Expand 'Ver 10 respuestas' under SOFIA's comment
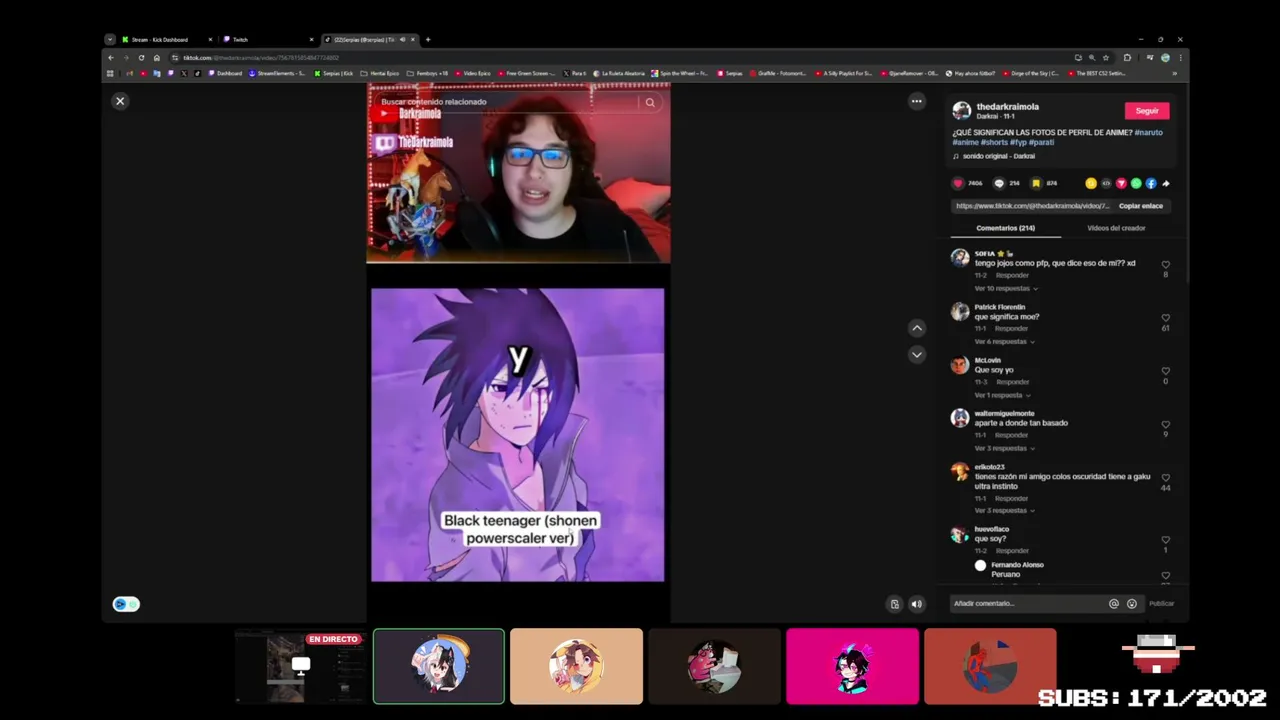 tap(1006, 288)
